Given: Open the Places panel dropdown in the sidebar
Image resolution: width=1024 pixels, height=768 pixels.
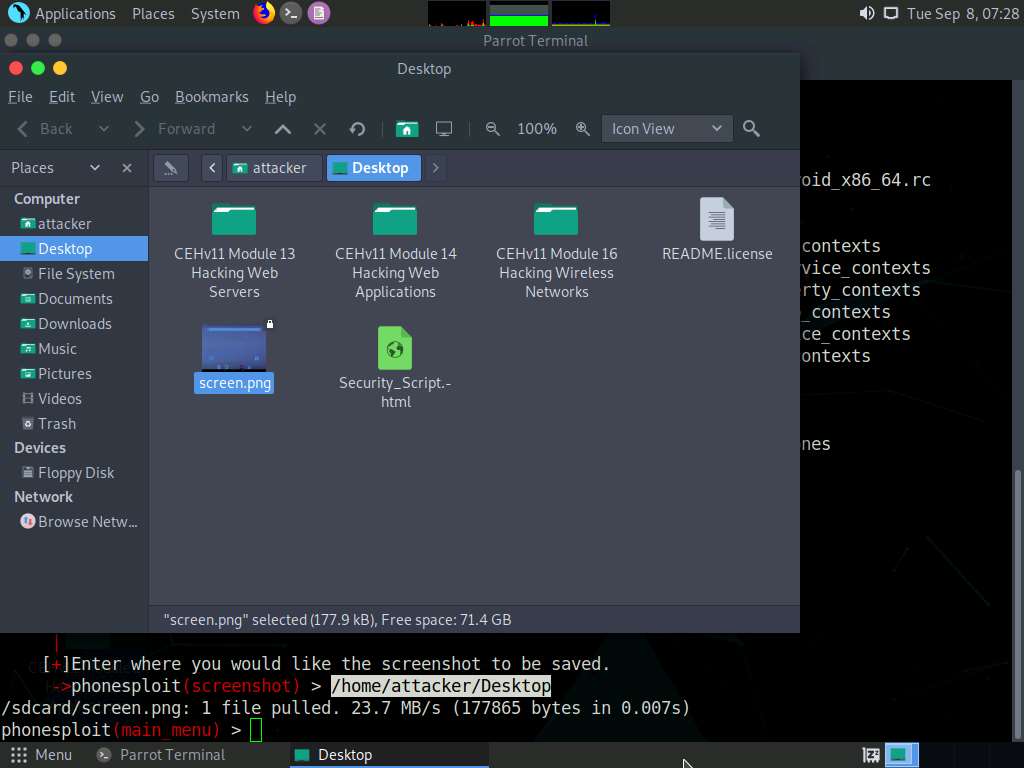Looking at the screenshot, I should click(94, 167).
